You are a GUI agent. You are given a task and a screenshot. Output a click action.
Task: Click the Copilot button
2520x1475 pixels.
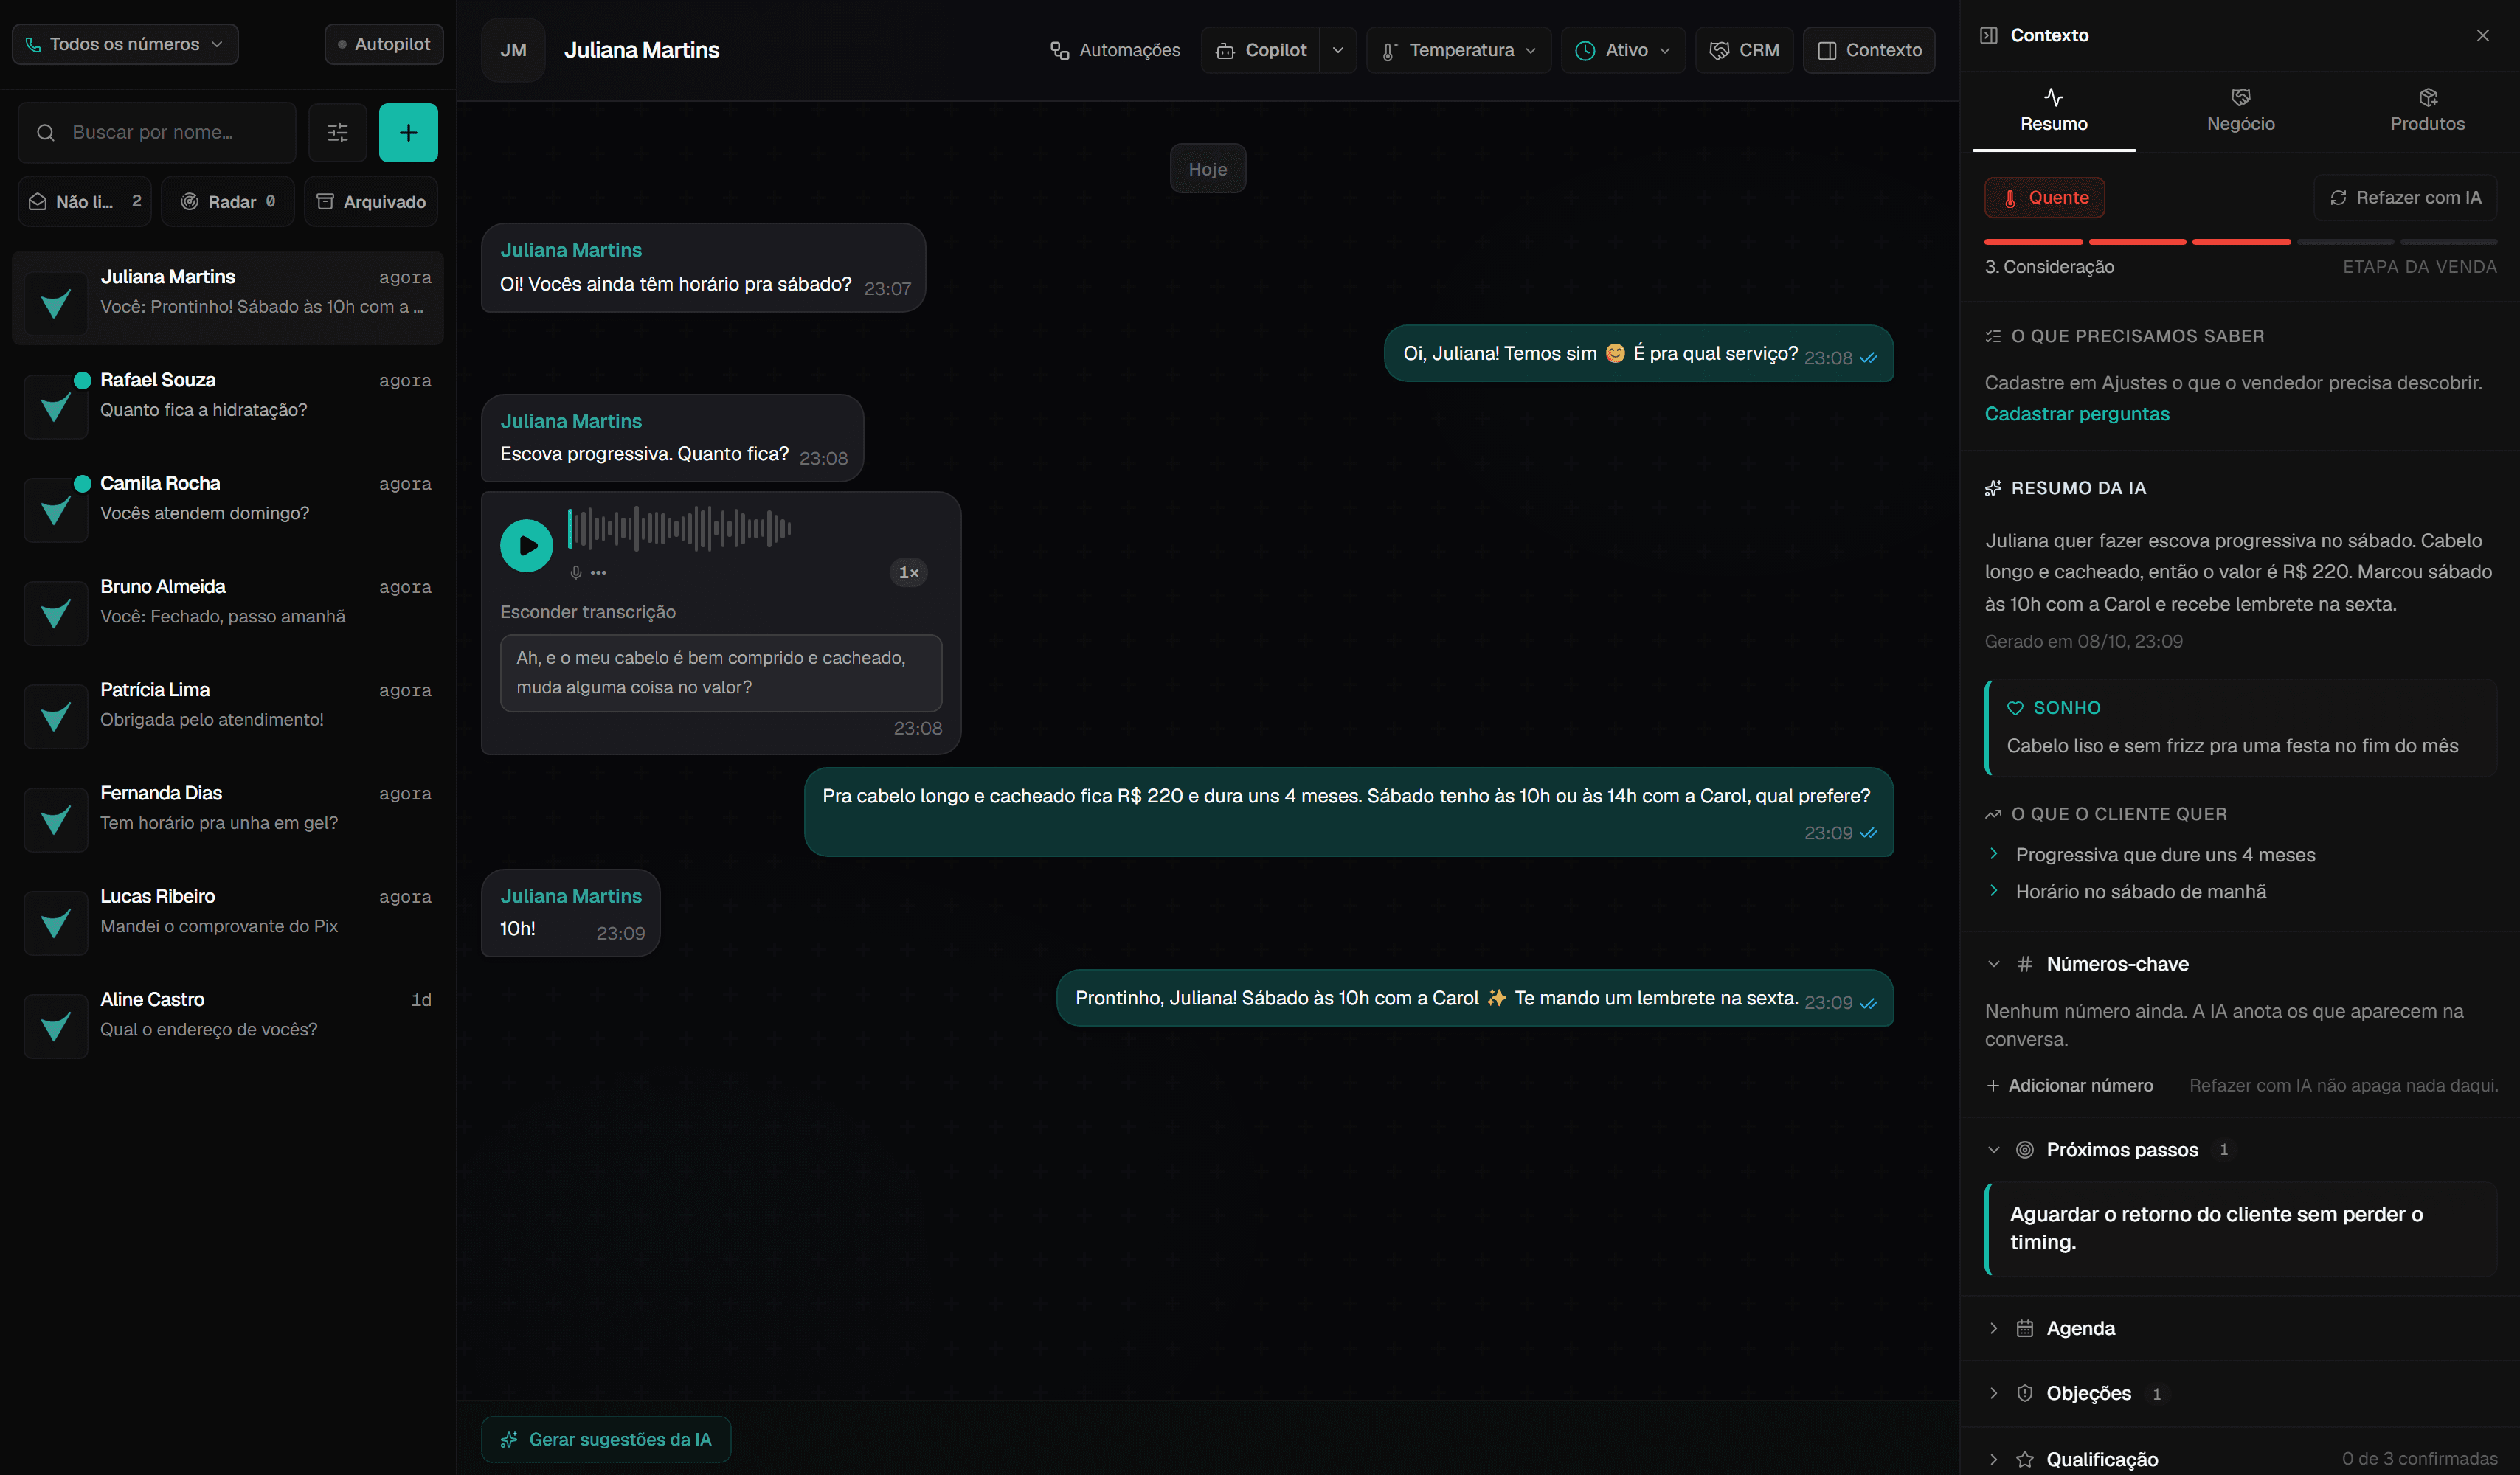(x=1260, y=50)
